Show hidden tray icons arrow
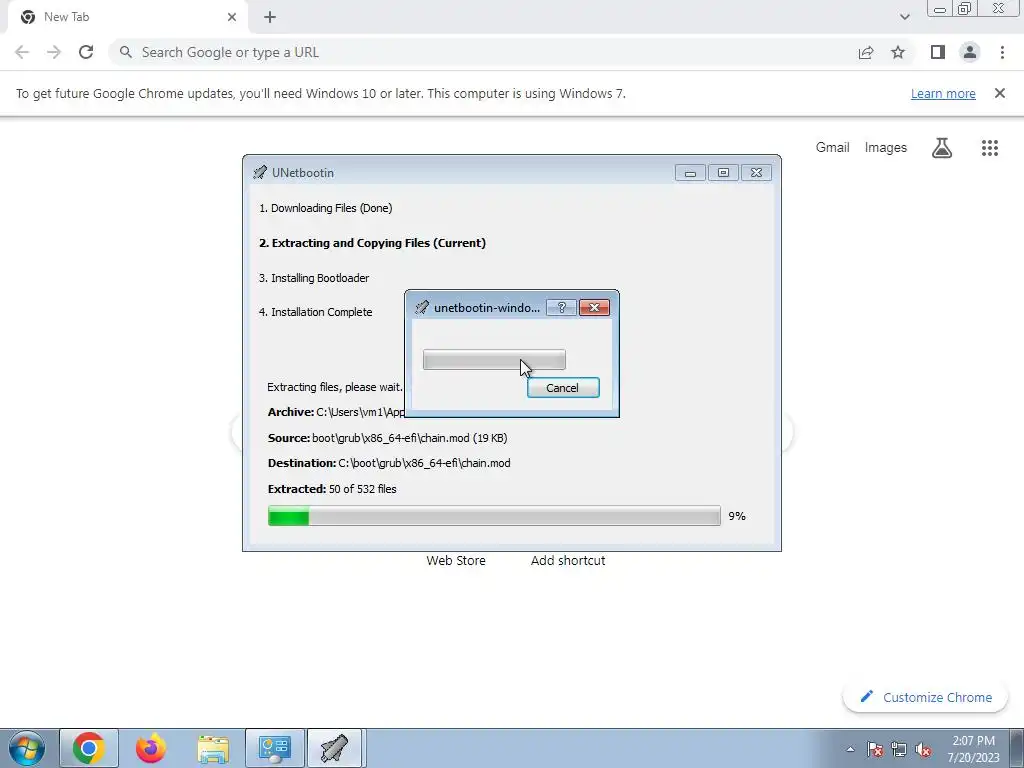The height and width of the screenshot is (768, 1024). pyautogui.click(x=850, y=749)
